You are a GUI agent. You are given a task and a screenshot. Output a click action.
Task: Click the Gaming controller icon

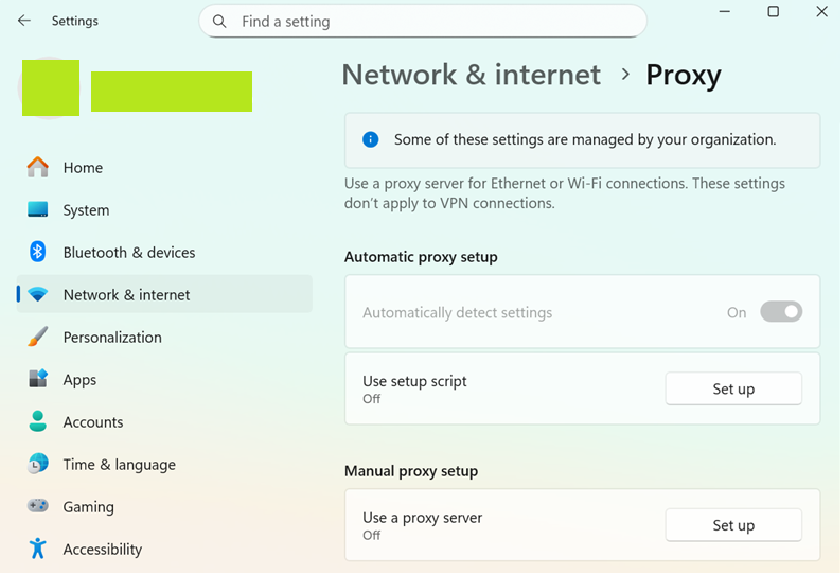(38, 506)
